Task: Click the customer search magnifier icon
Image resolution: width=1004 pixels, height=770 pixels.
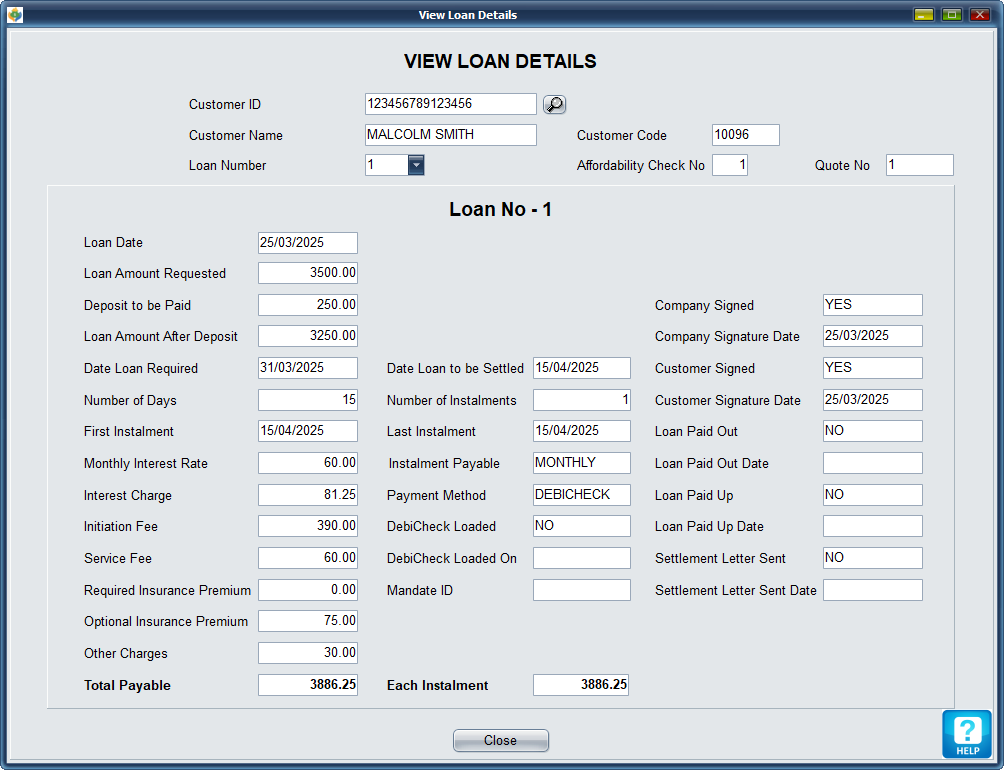Action: tap(554, 104)
